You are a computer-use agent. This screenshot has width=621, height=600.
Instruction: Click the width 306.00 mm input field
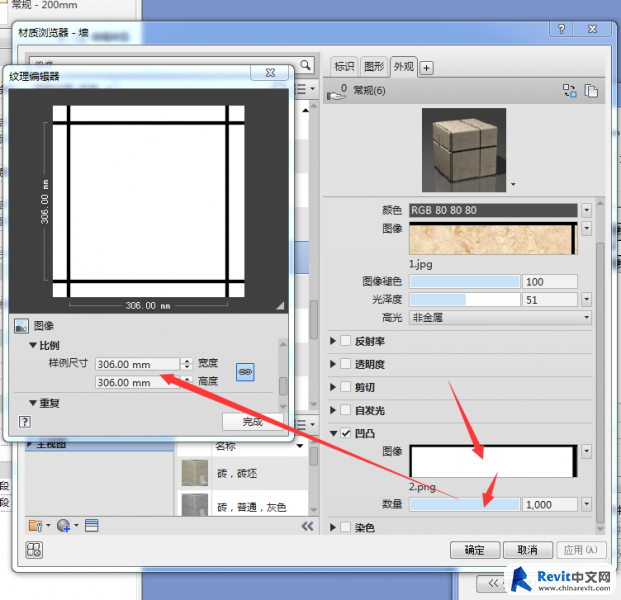tap(137, 364)
